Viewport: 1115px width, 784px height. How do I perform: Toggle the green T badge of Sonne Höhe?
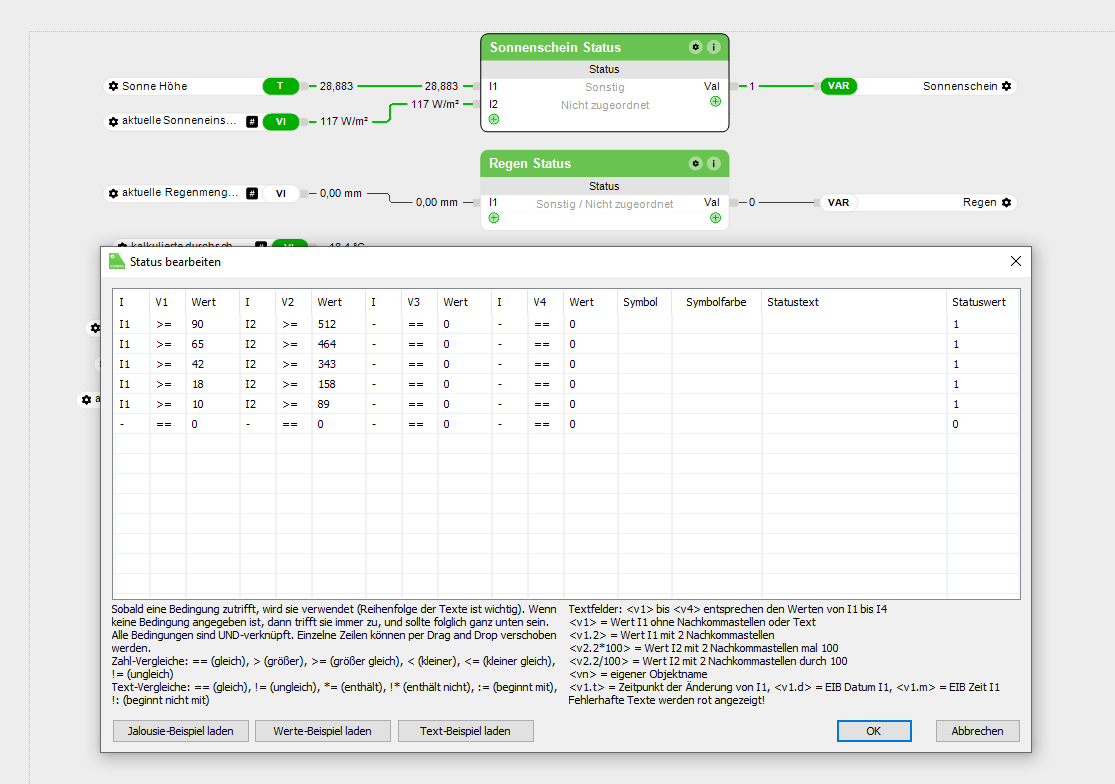click(280, 86)
